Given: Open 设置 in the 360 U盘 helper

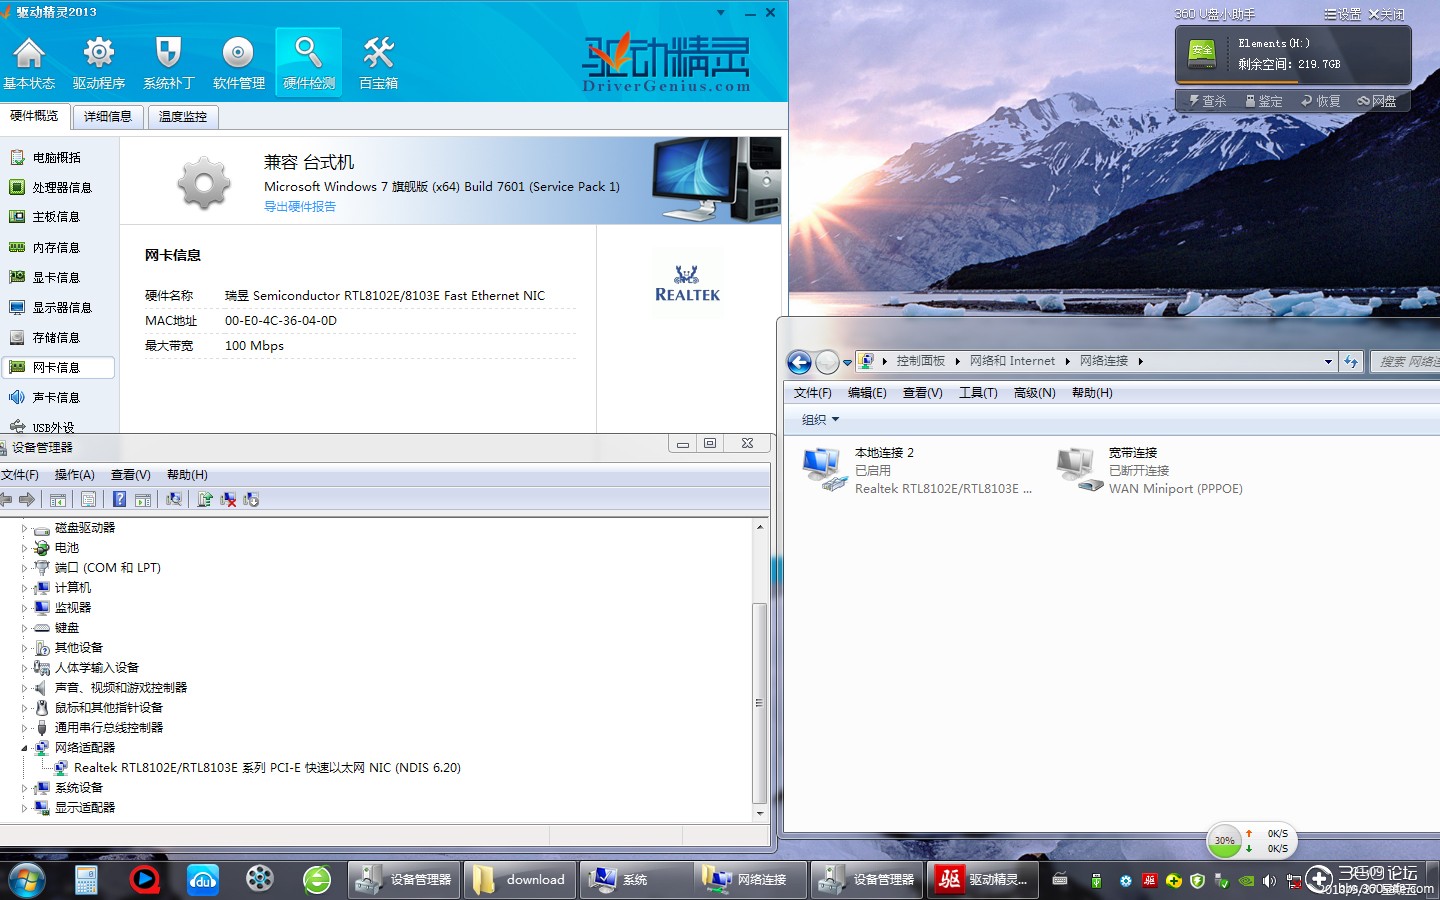Looking at the screenshot, I should (x=1342, y=14).
